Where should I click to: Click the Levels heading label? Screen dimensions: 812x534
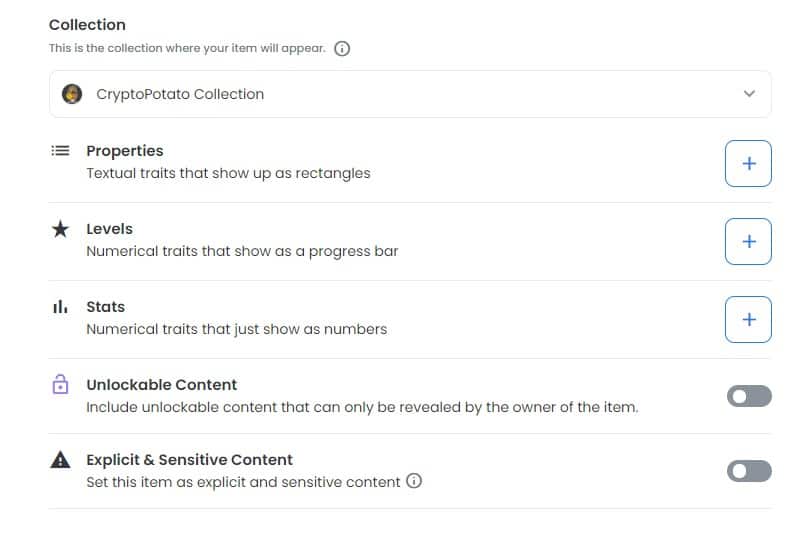[109, 229]
